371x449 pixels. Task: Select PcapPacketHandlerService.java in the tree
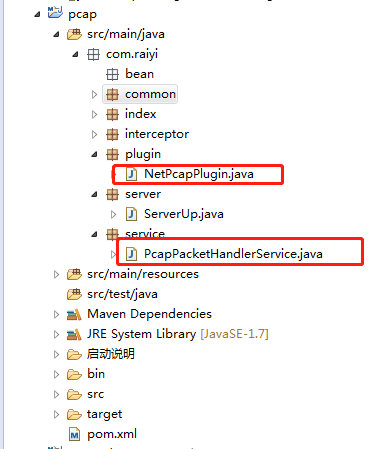(233, 254)
